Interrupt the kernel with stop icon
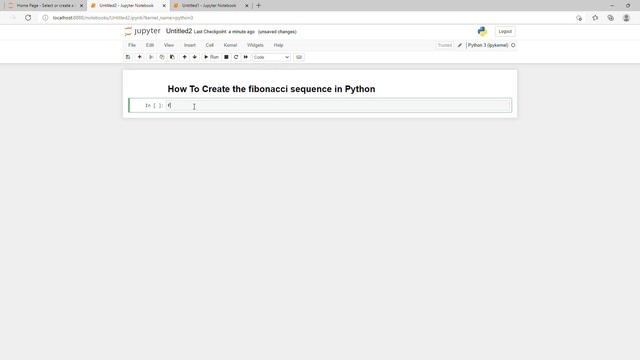The height and width of the screenshot is (360, 640). coord(226,57)
